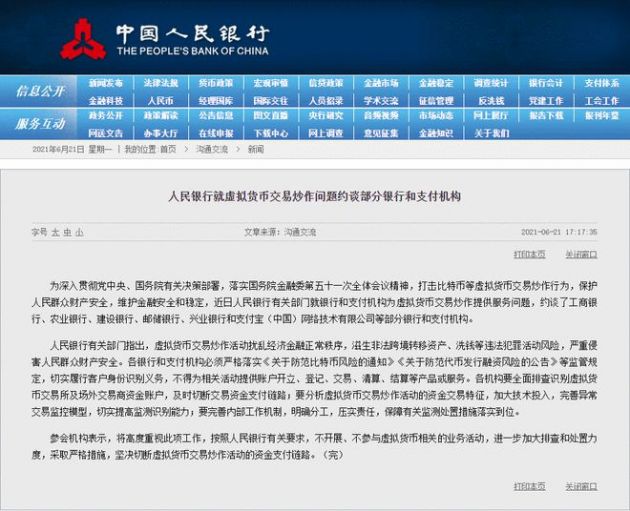Select 宏观审慎 in the navigation
Image resolution: width=630 pixels, height=511 pixels.
pos(271,83)
